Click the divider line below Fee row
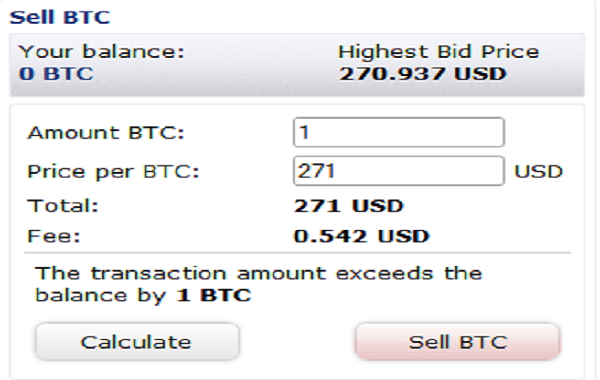The height and width of the screenshot is (380, 600). (297, 253)
